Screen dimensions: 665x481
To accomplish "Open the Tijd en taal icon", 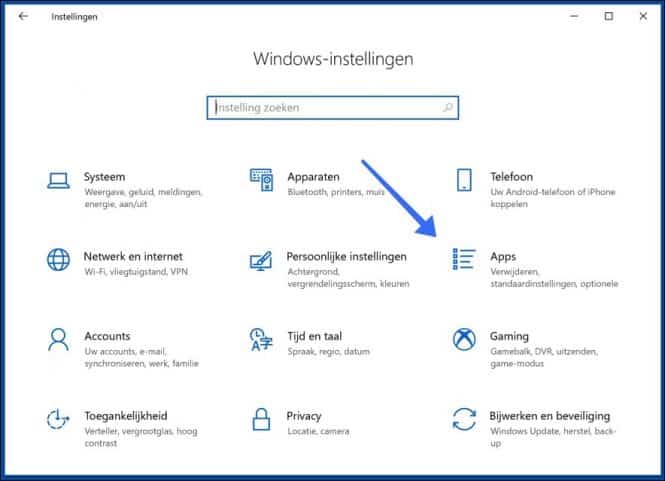I will click(261, 339).
